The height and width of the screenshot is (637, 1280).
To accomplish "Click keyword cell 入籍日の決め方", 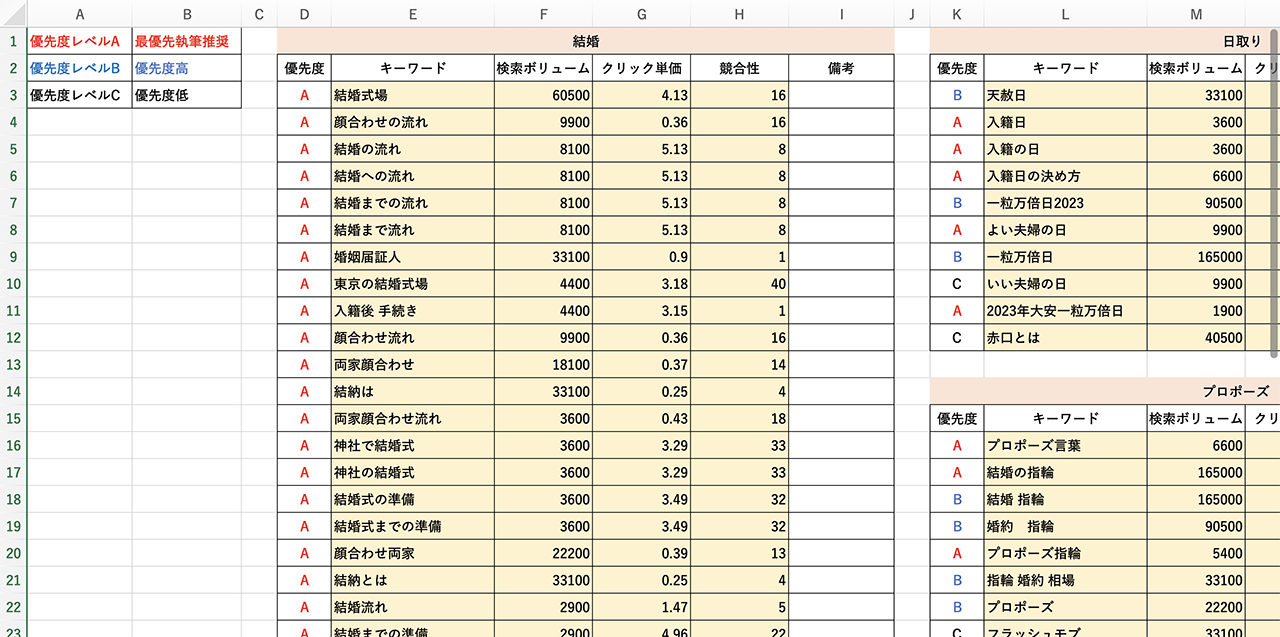I will pos(1065,176).
